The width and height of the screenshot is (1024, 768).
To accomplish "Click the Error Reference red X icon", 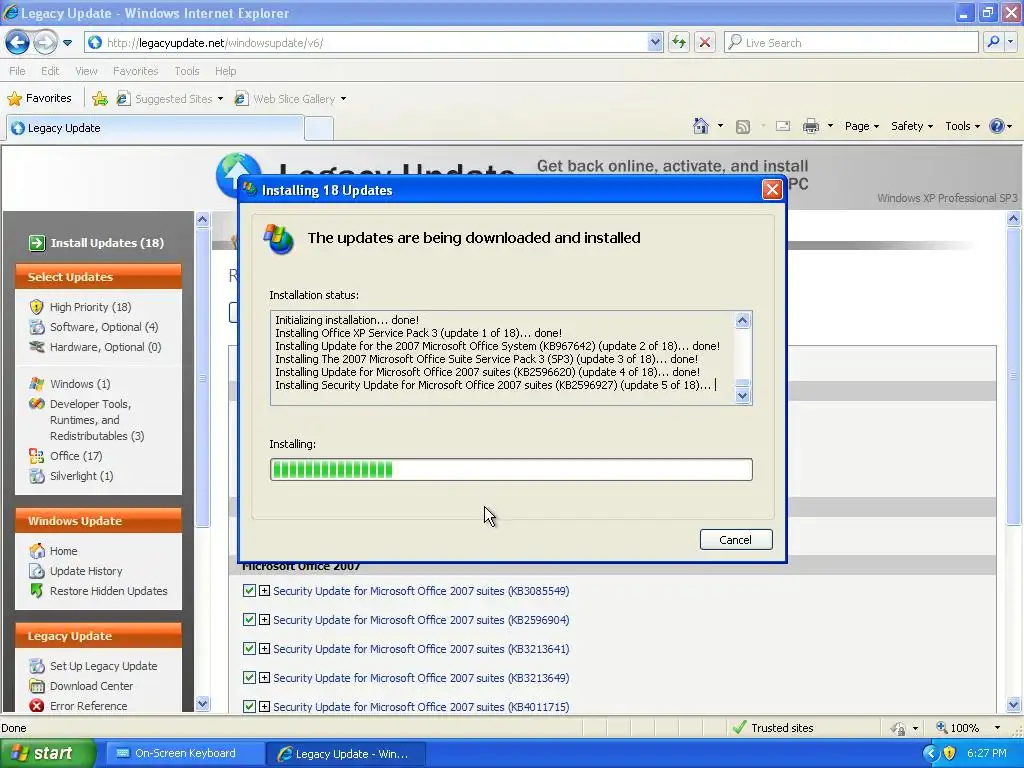I will [x=37, y=706].
